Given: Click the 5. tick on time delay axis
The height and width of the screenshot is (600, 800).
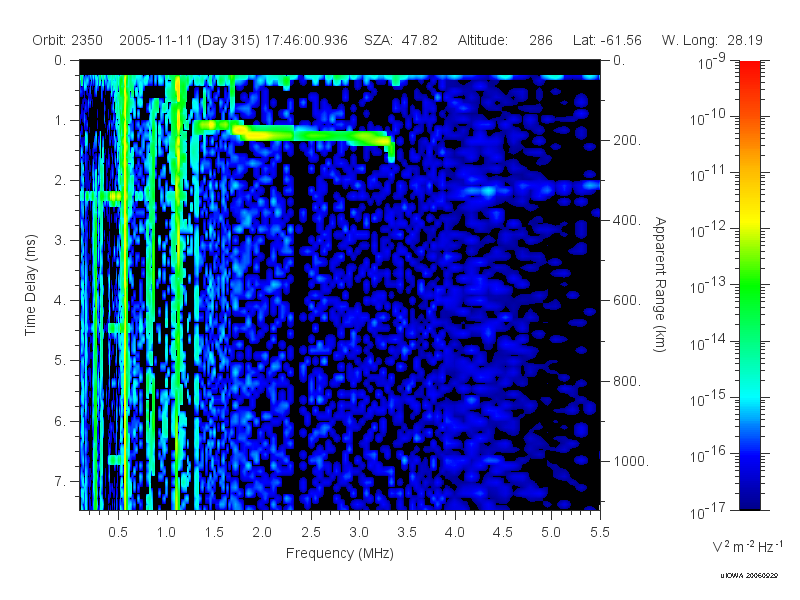Looking at the screenshot, I should [x=60, y=360].
